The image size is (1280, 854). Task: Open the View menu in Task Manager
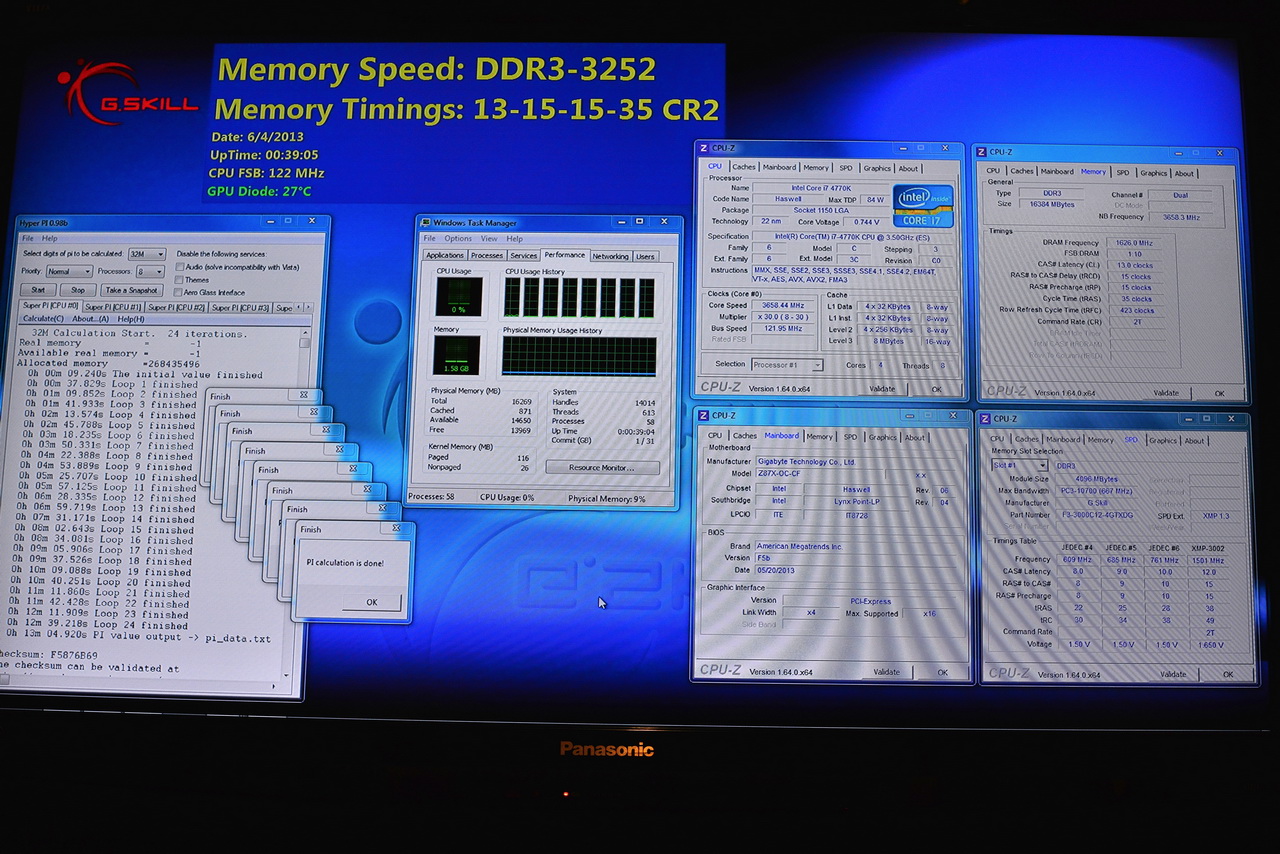(x=489, y=239)
